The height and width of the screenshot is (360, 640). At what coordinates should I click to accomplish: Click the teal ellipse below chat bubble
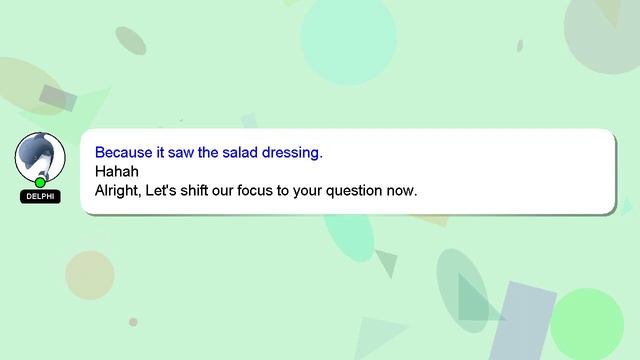click(349, 238)
